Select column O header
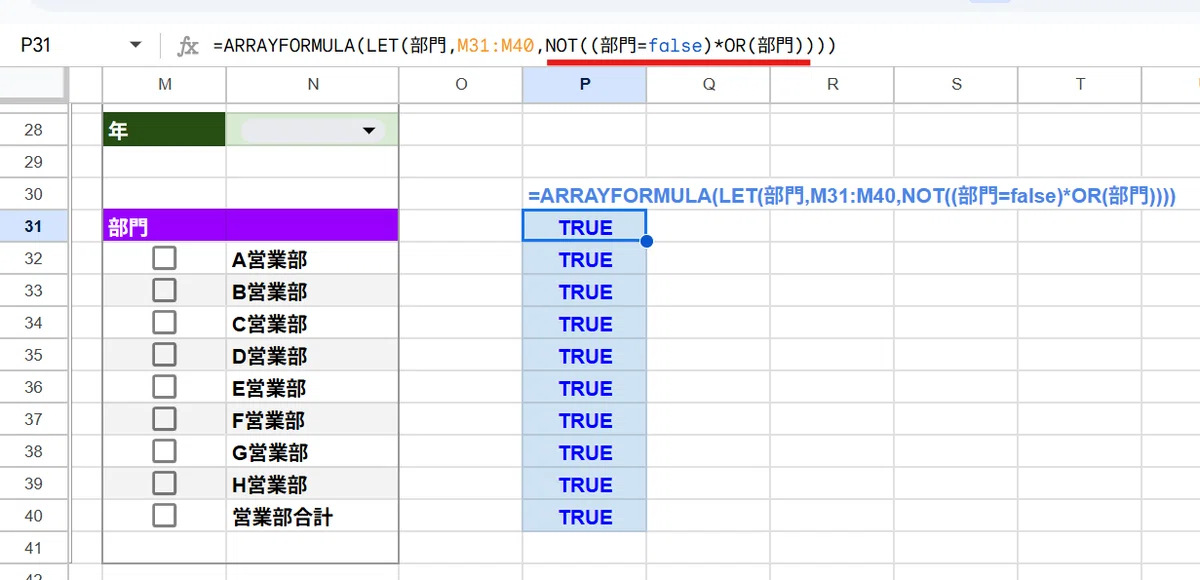 coord(461,85)
